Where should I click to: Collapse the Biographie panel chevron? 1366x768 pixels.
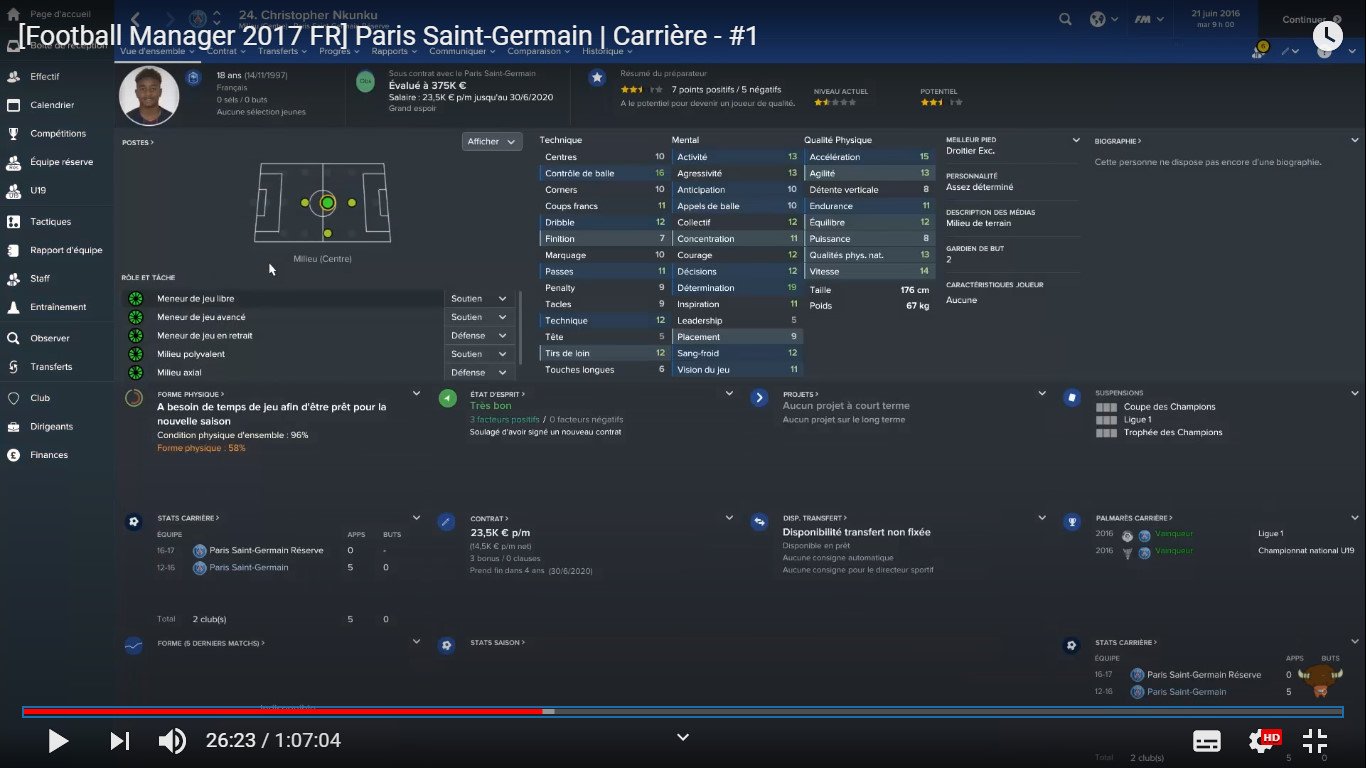[x=1355, y=141]
